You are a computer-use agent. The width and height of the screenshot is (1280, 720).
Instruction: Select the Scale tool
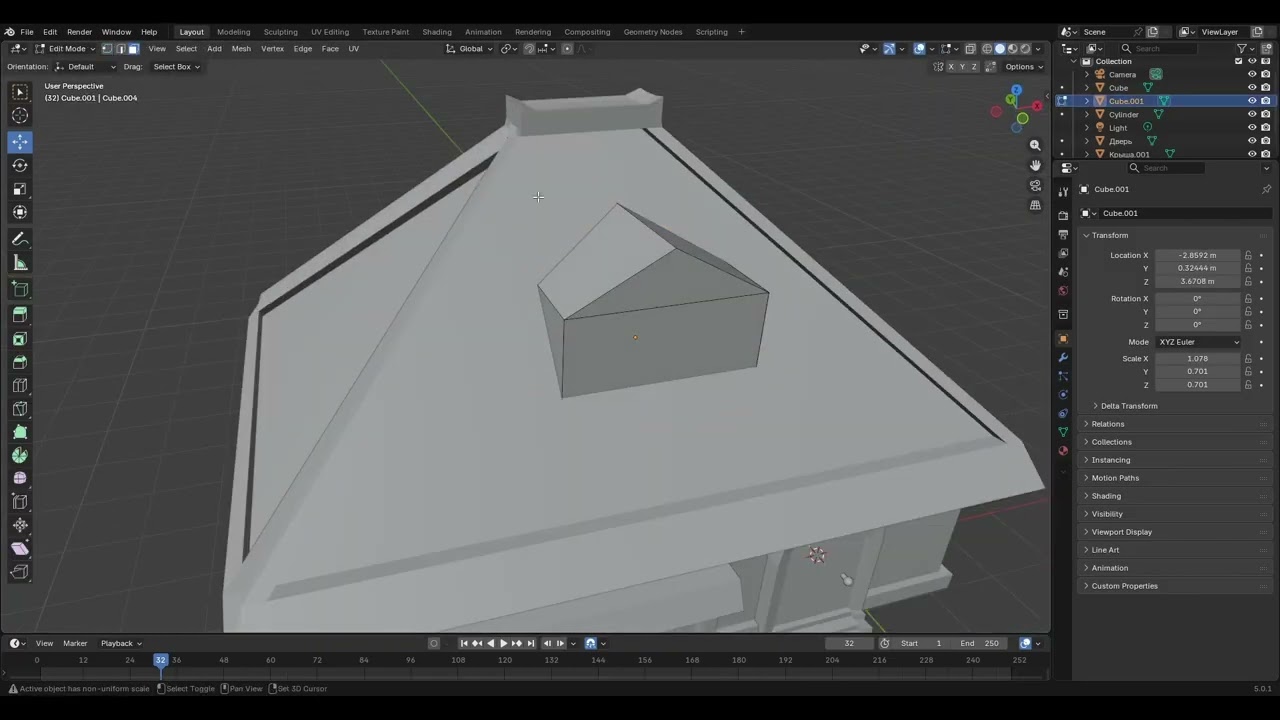(20, 189)
